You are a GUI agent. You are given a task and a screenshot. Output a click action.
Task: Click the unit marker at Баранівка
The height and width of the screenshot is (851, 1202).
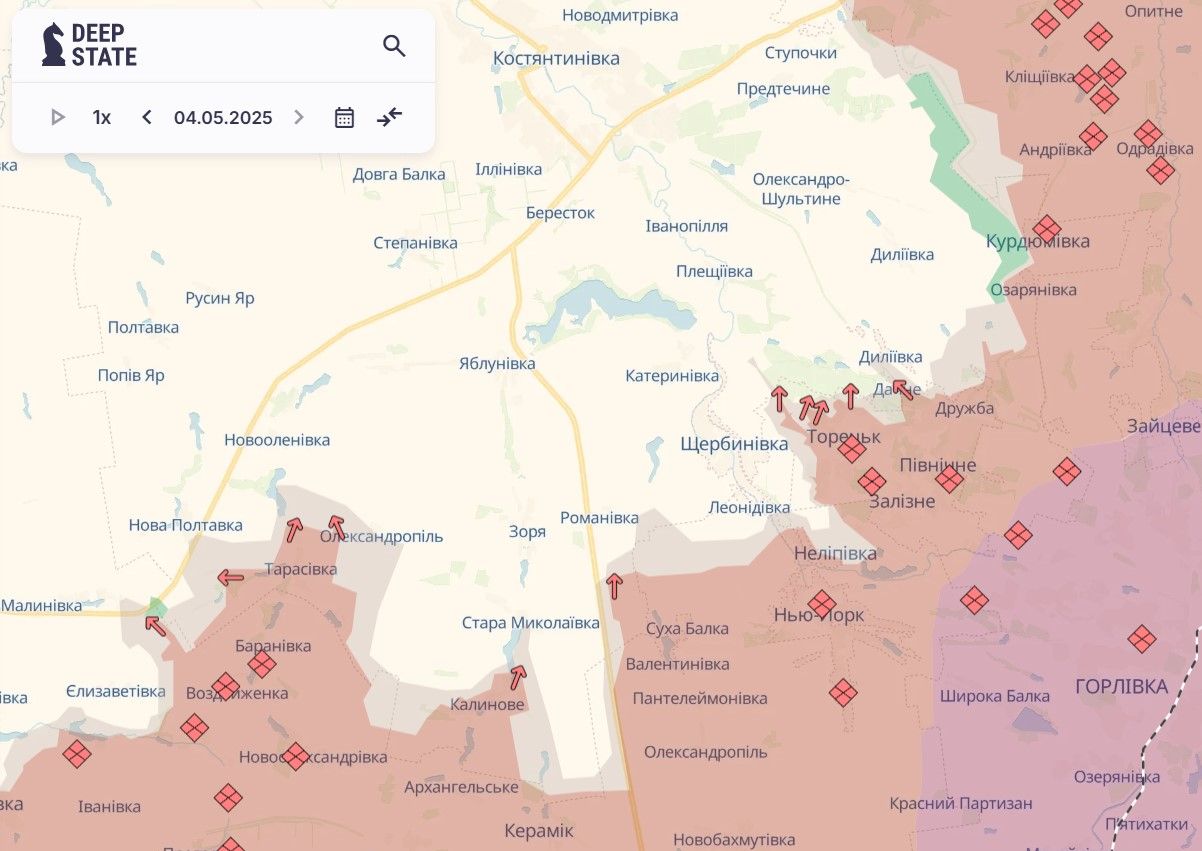[262, 664]
